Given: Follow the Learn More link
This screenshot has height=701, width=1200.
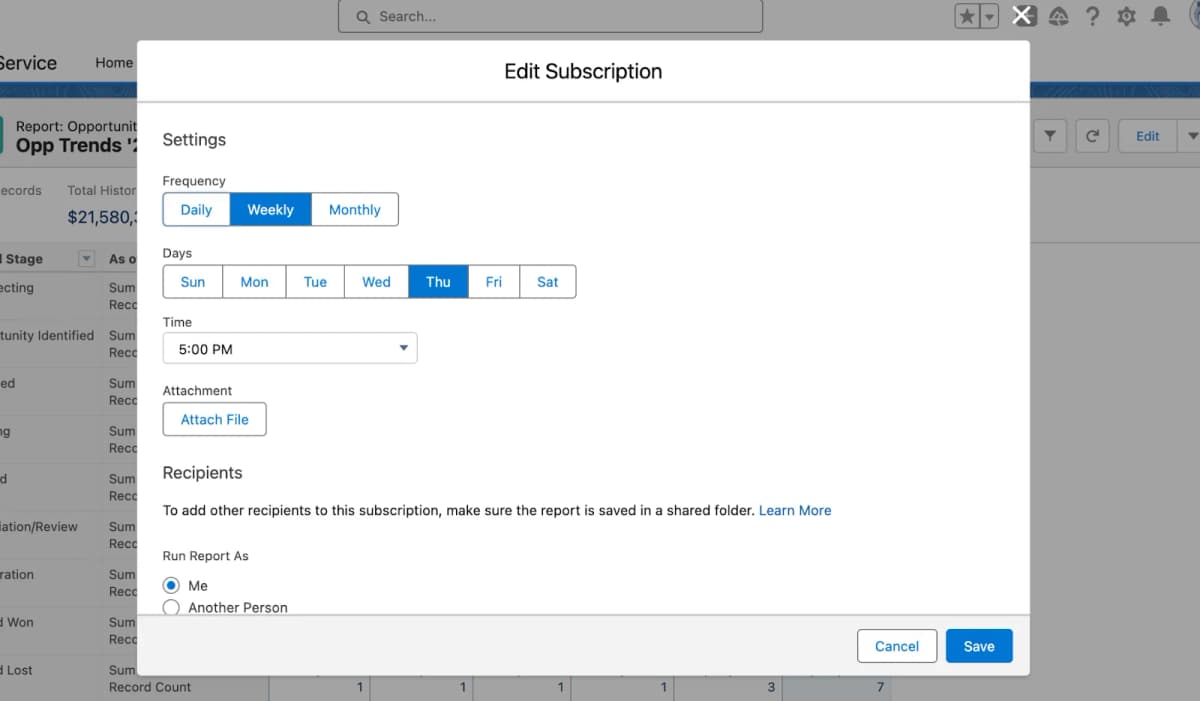Looking at the screenshot, I should [x=795, y=510].
